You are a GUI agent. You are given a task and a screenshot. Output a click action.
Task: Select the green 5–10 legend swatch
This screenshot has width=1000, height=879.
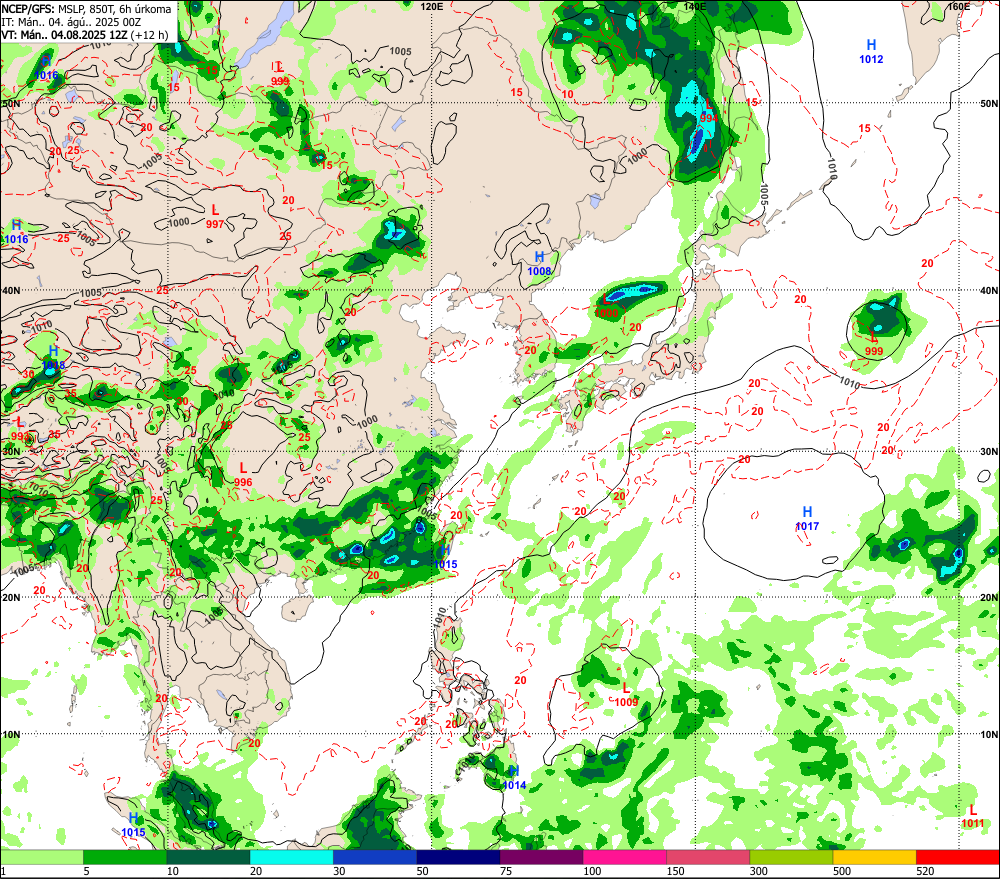pos(125,857)
